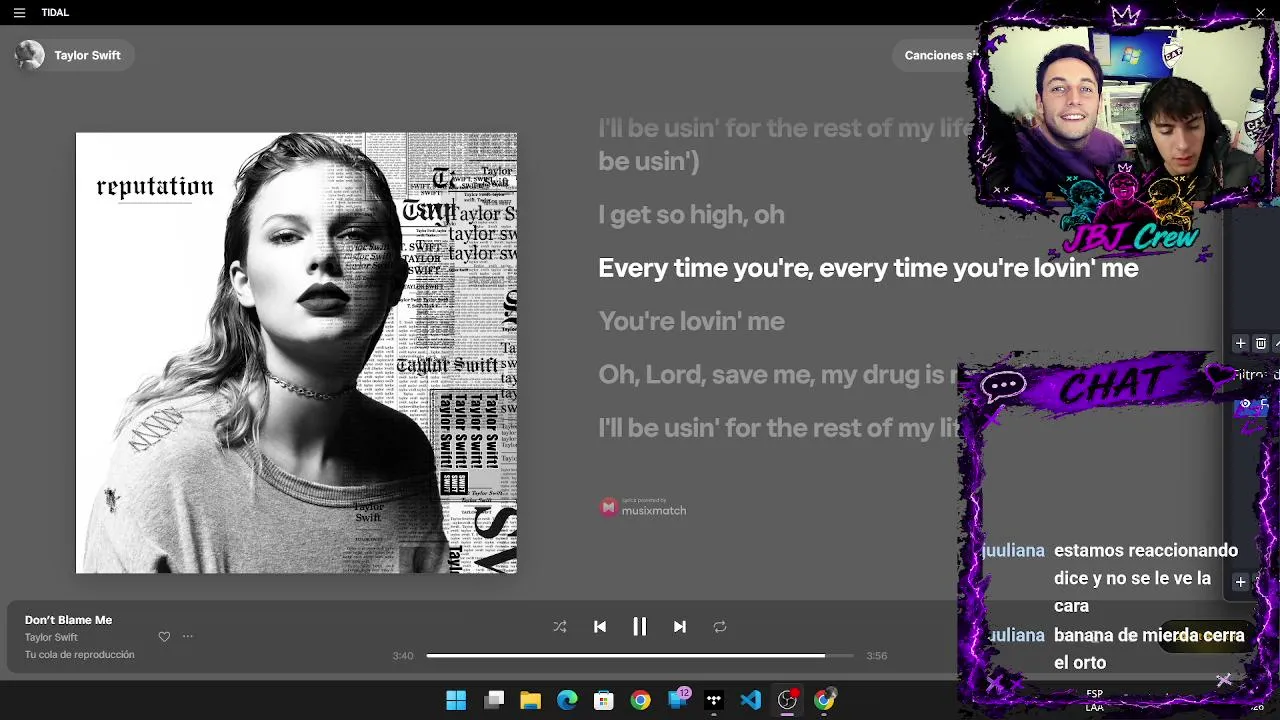Open Taylor Swift artist chip label
Viewport: 1280px width, 720px height.
tap(87, 55)
